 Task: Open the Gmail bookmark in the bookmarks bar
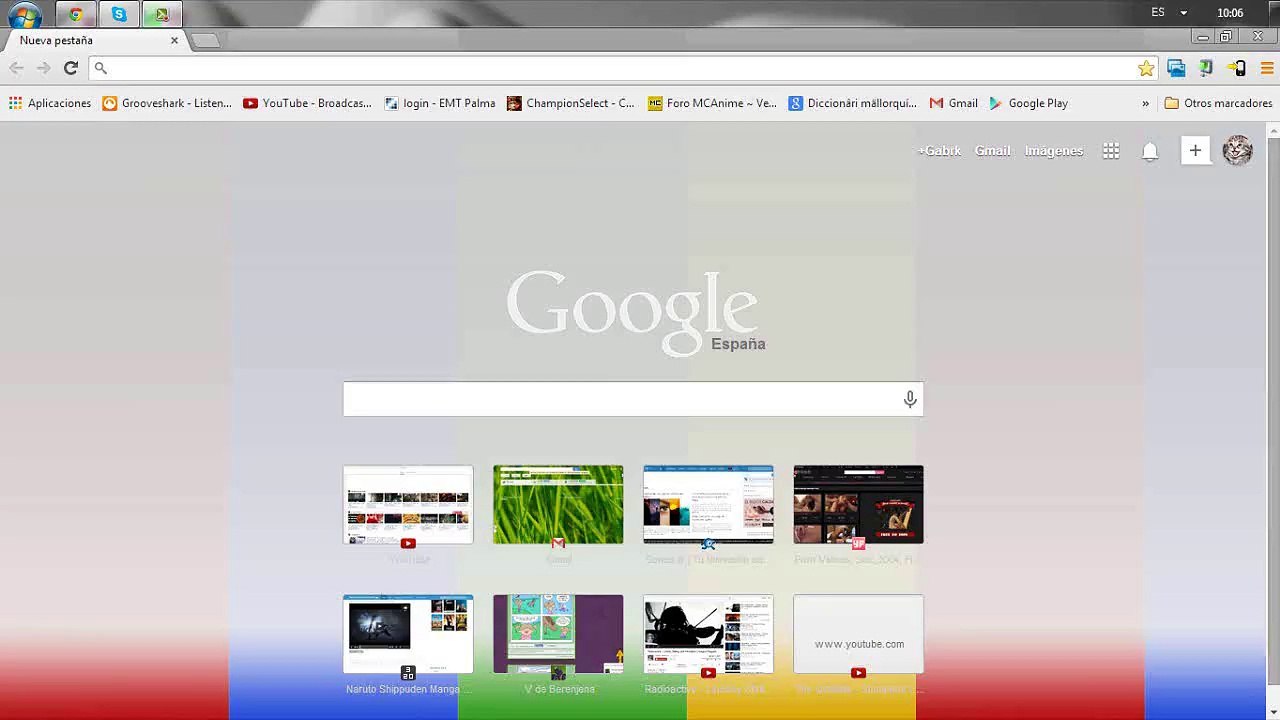(x=953, y=103)
